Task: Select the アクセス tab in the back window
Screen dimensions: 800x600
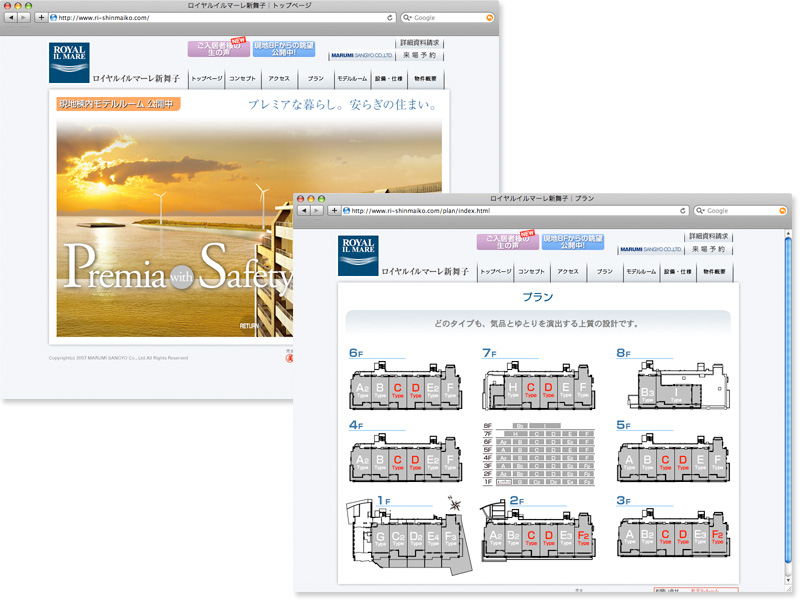Action: click(279, 78)
